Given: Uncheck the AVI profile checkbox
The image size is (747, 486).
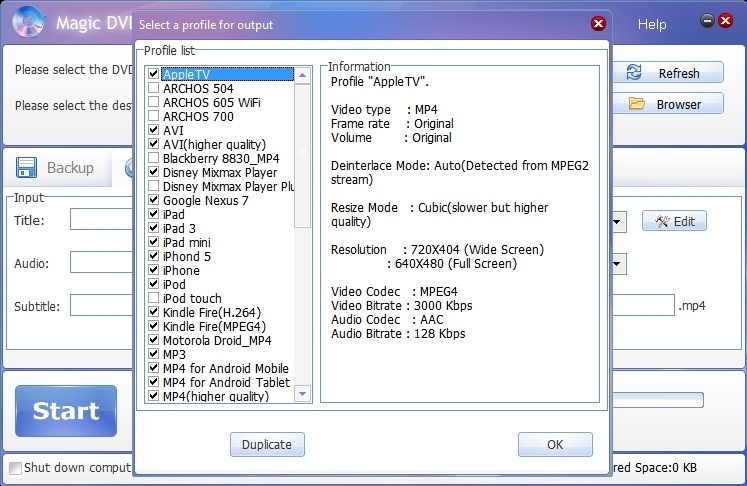Looking at the screenshot, I should (153, 130).
